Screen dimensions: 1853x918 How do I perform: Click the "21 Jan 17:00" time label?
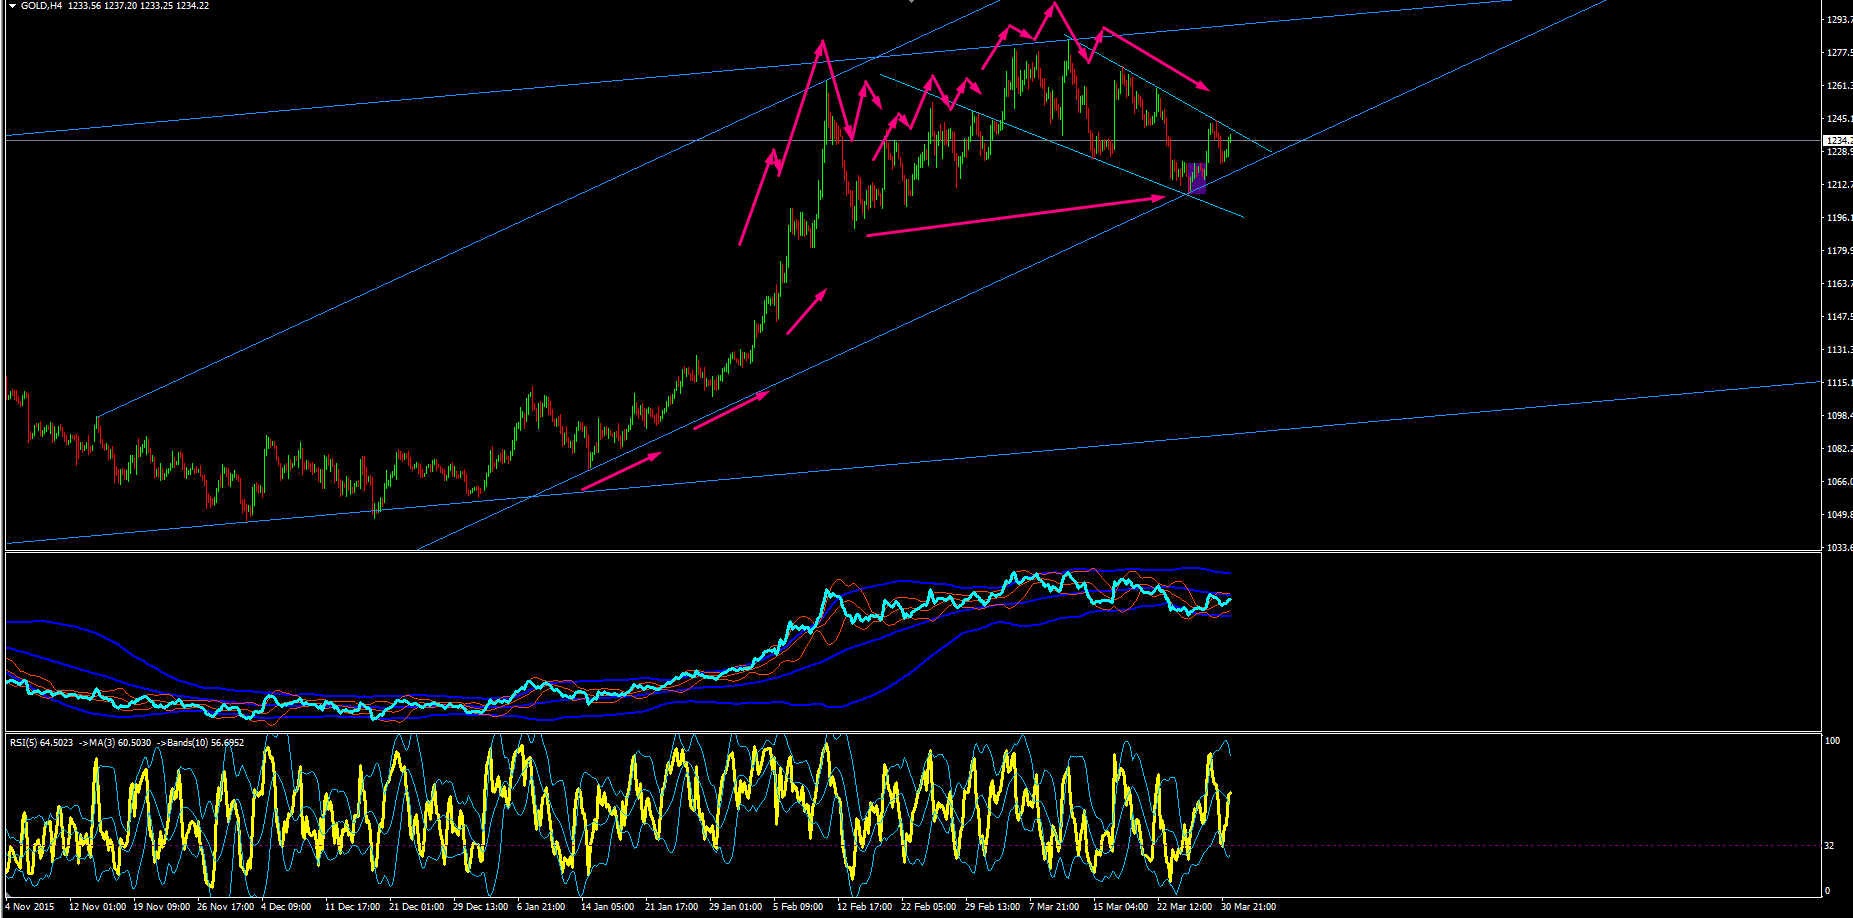click(x=671, y=907)
